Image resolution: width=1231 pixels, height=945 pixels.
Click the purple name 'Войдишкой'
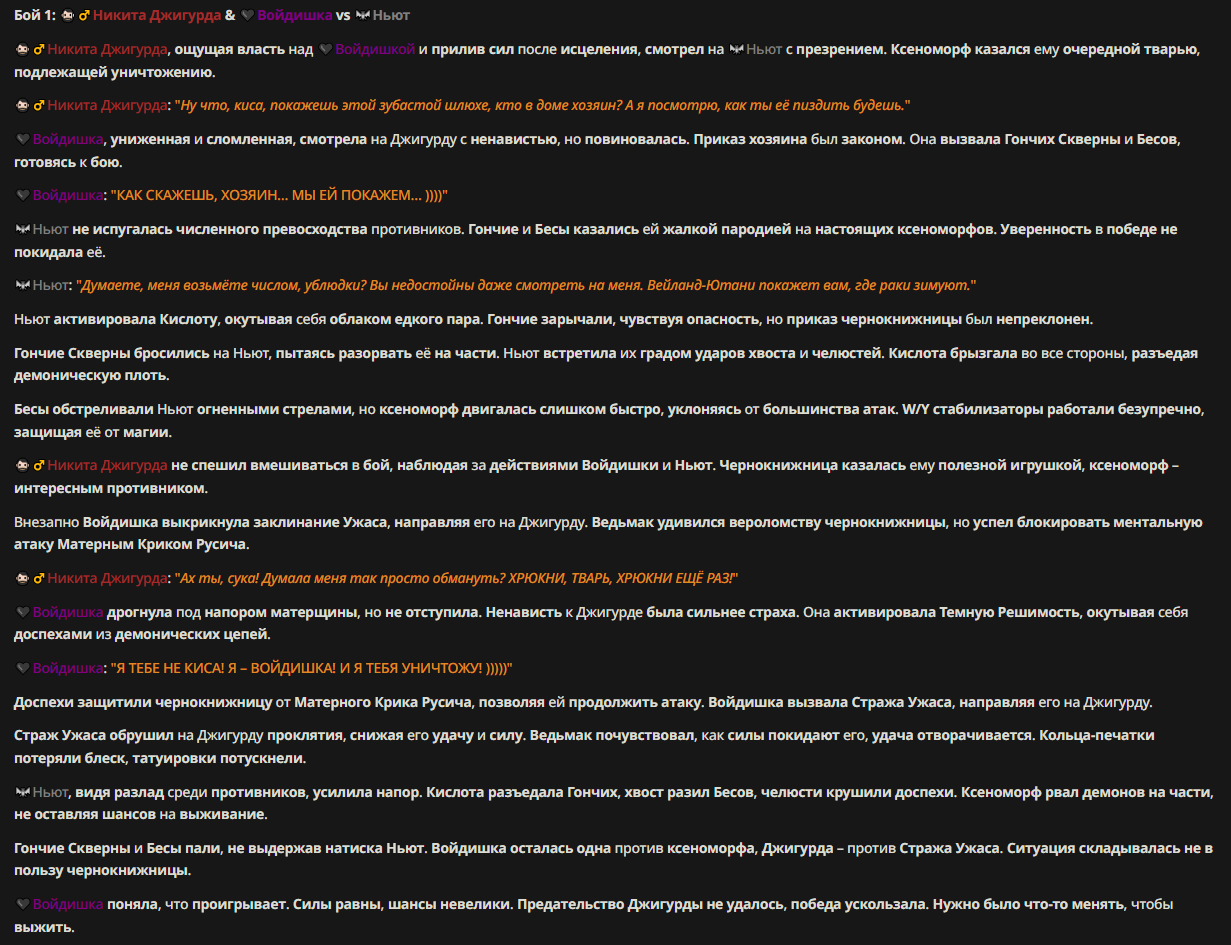pyautogui.click(x=374, y=49)
